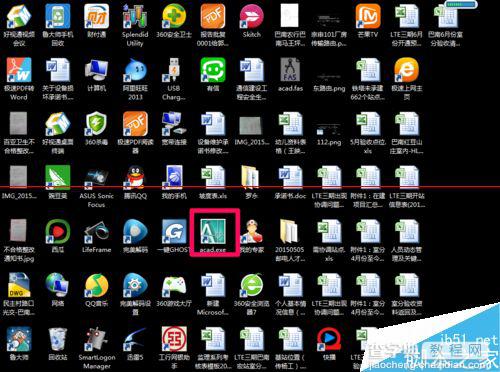The image size is (500, 372).
Task: Open the LifeFrame camera shortcut
Action: click(x=96, y=232)
